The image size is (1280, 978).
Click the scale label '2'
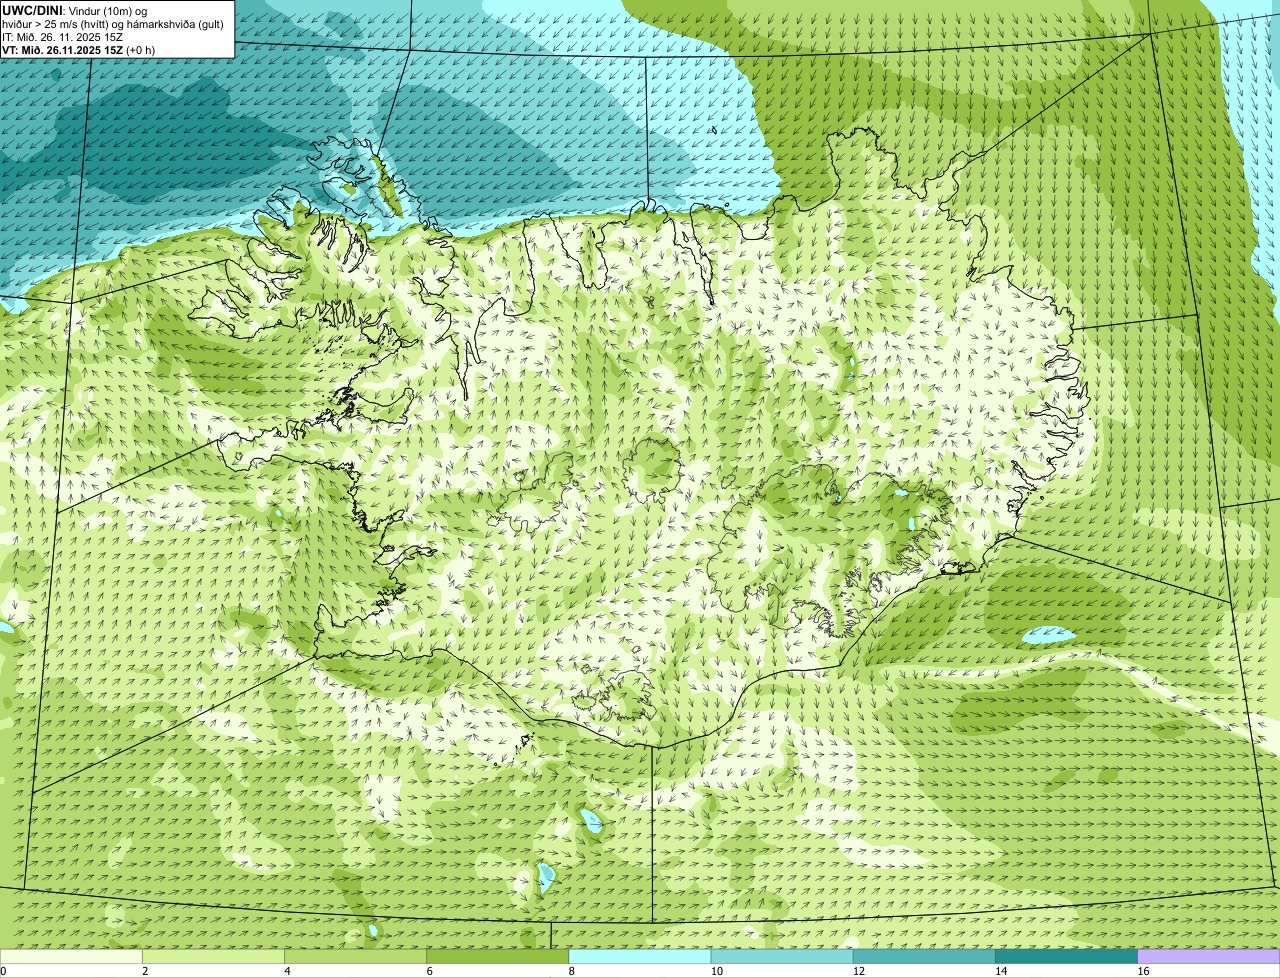tap(145, 971)
